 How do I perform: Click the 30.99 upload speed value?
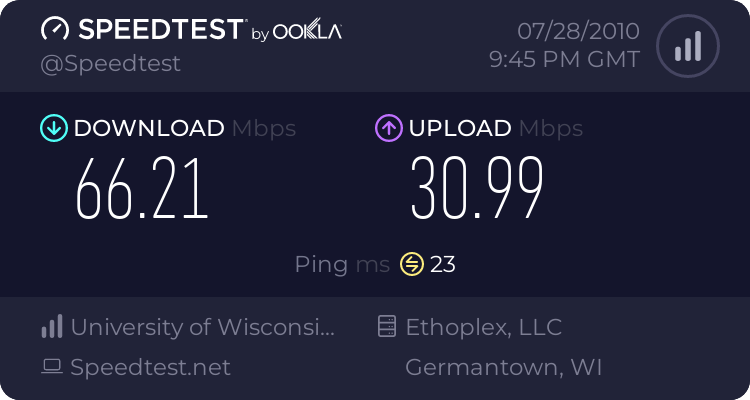click(477, 188)
